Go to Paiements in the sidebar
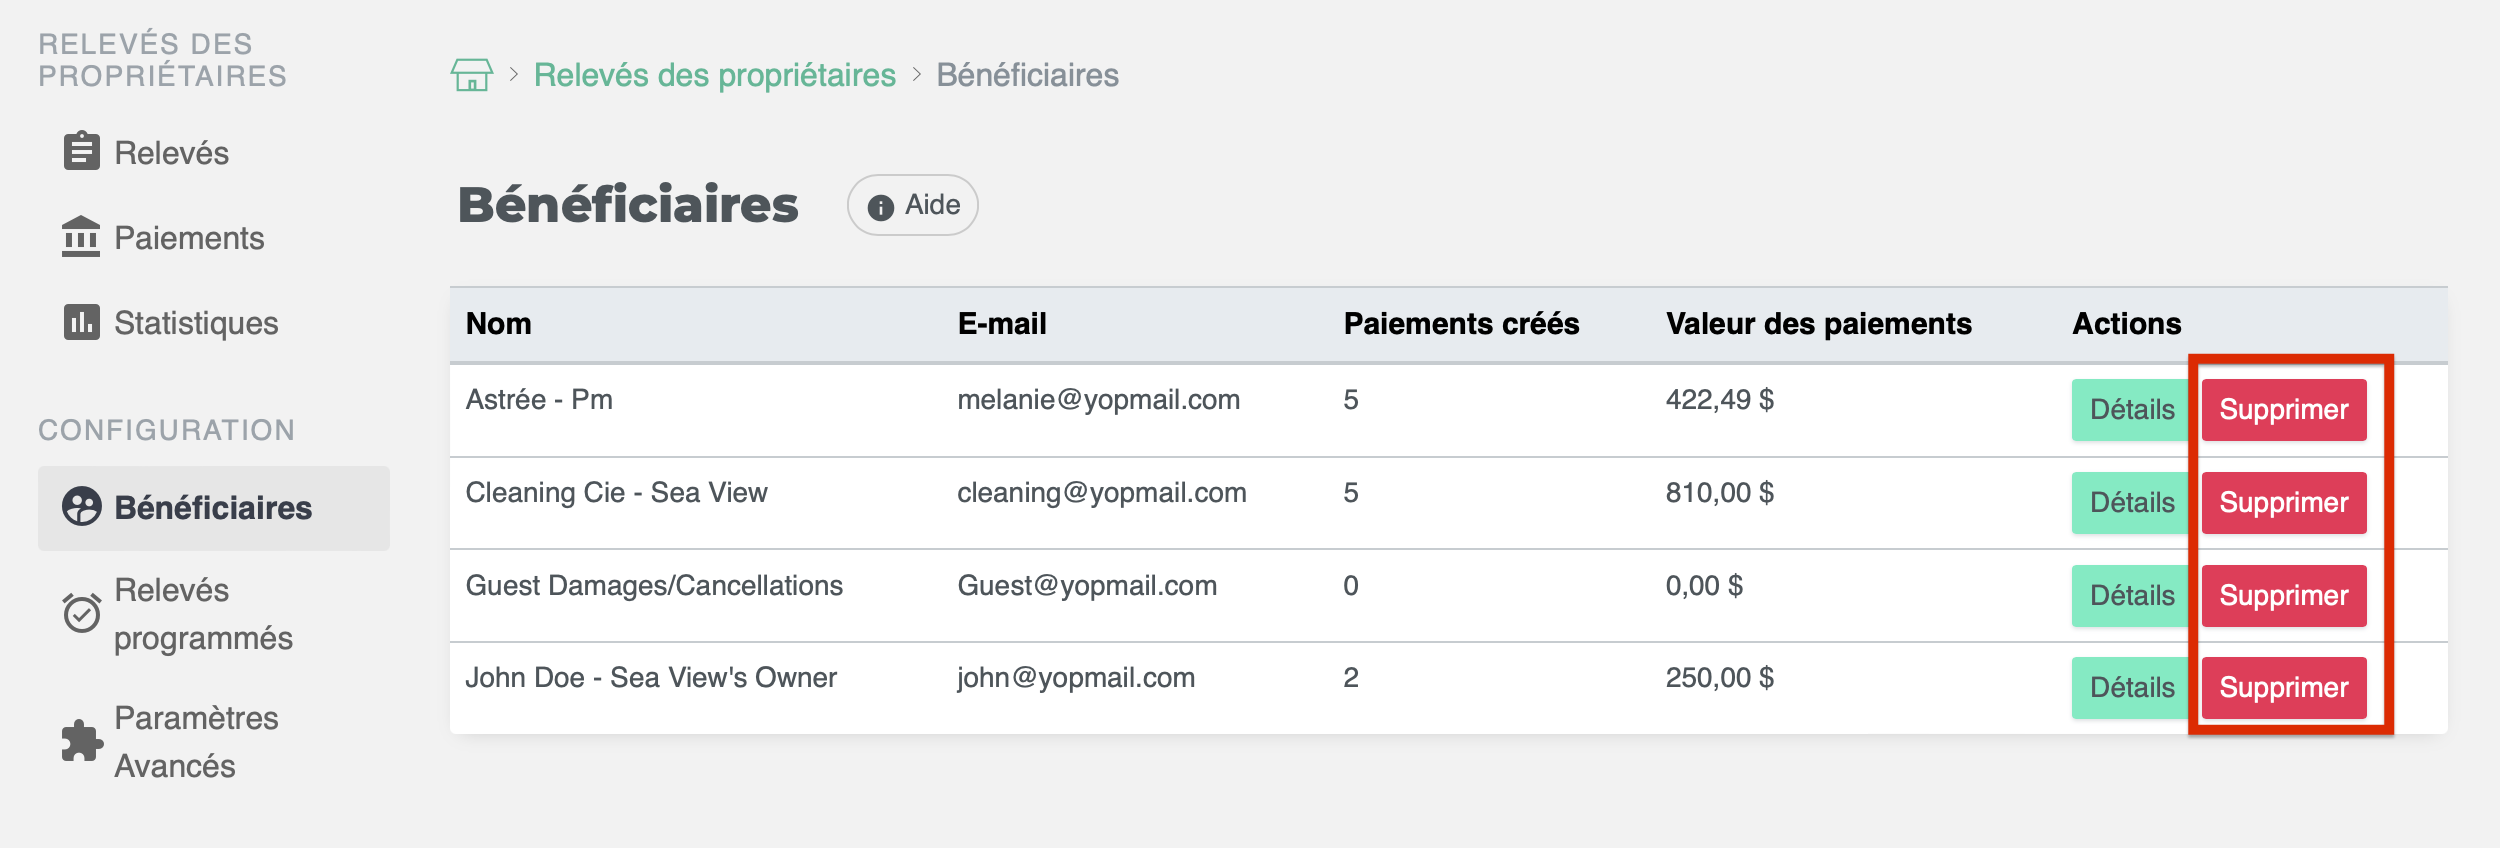The width and height of the screenshot is (2500, 848). 189,238
